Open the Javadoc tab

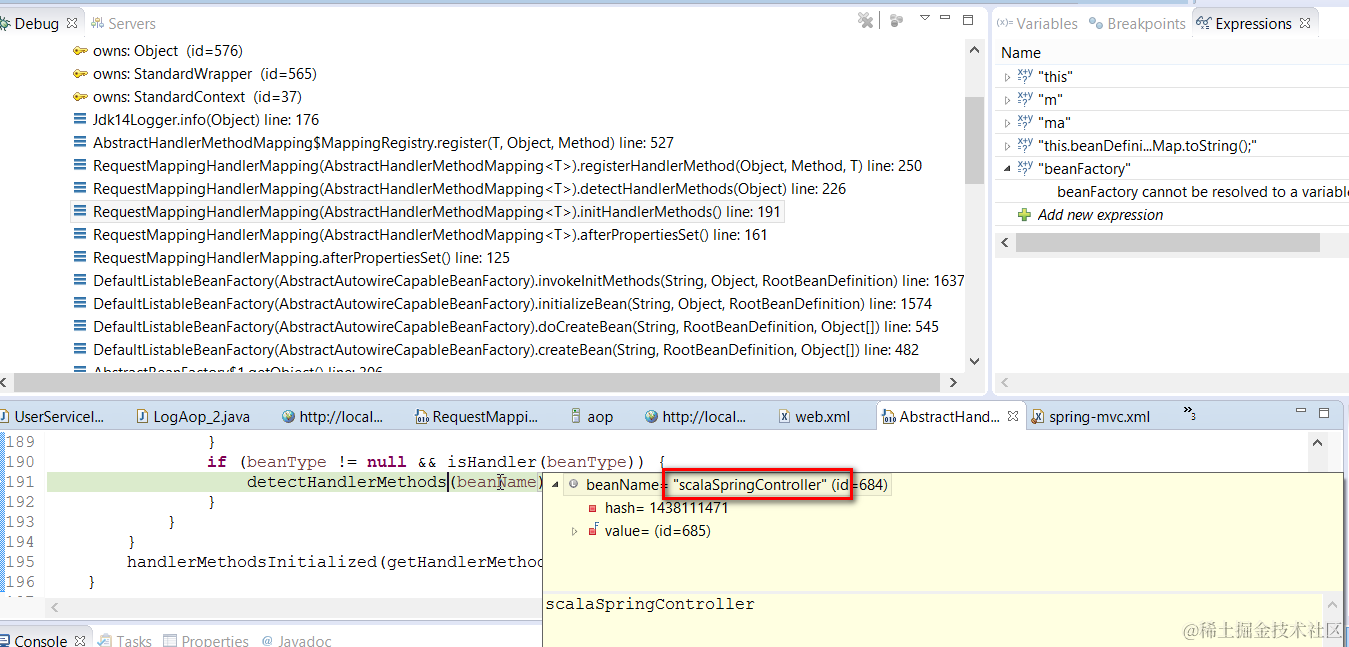tap(297, 640)
